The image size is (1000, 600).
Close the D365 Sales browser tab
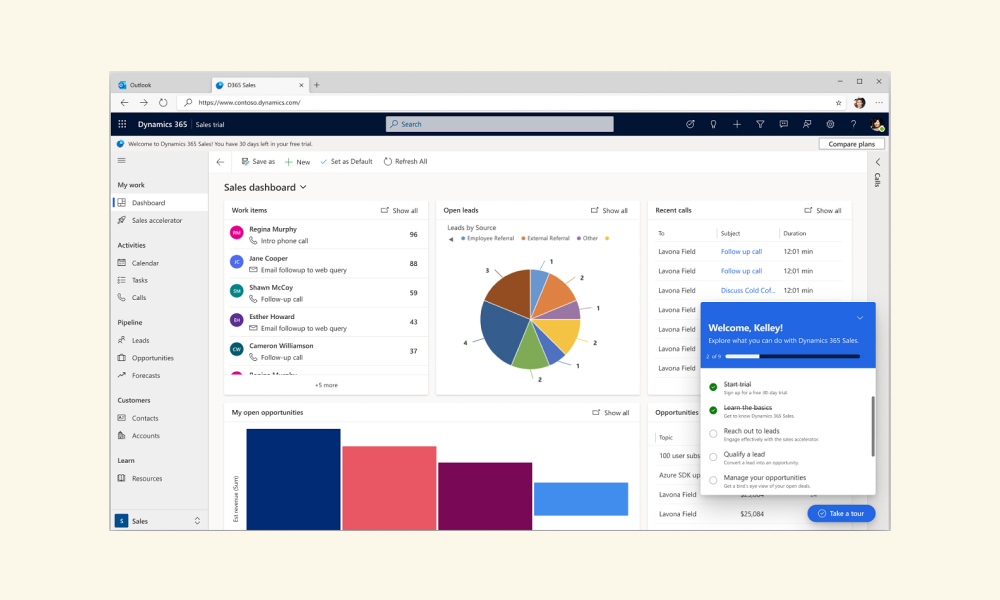point(301,85)
